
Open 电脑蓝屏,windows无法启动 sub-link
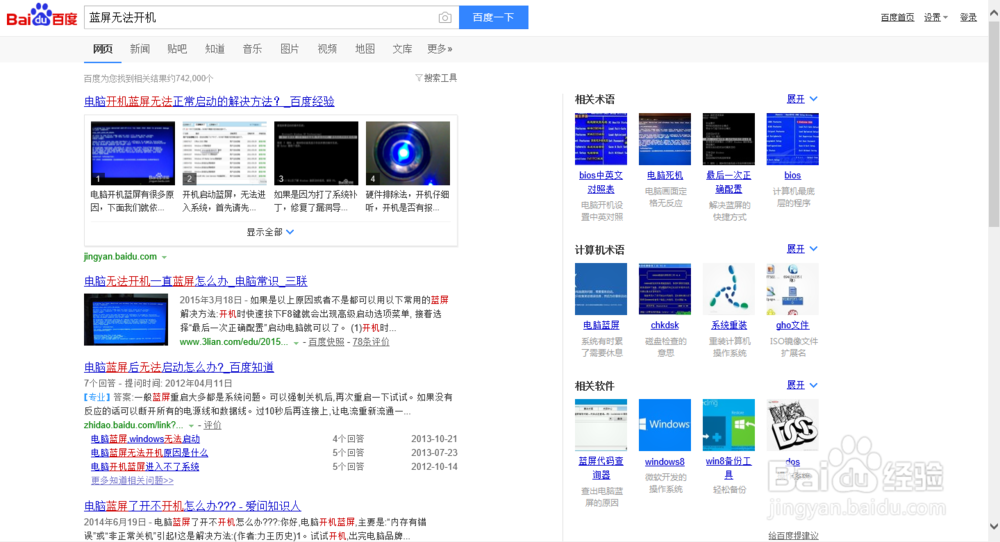tap(145, 439)
